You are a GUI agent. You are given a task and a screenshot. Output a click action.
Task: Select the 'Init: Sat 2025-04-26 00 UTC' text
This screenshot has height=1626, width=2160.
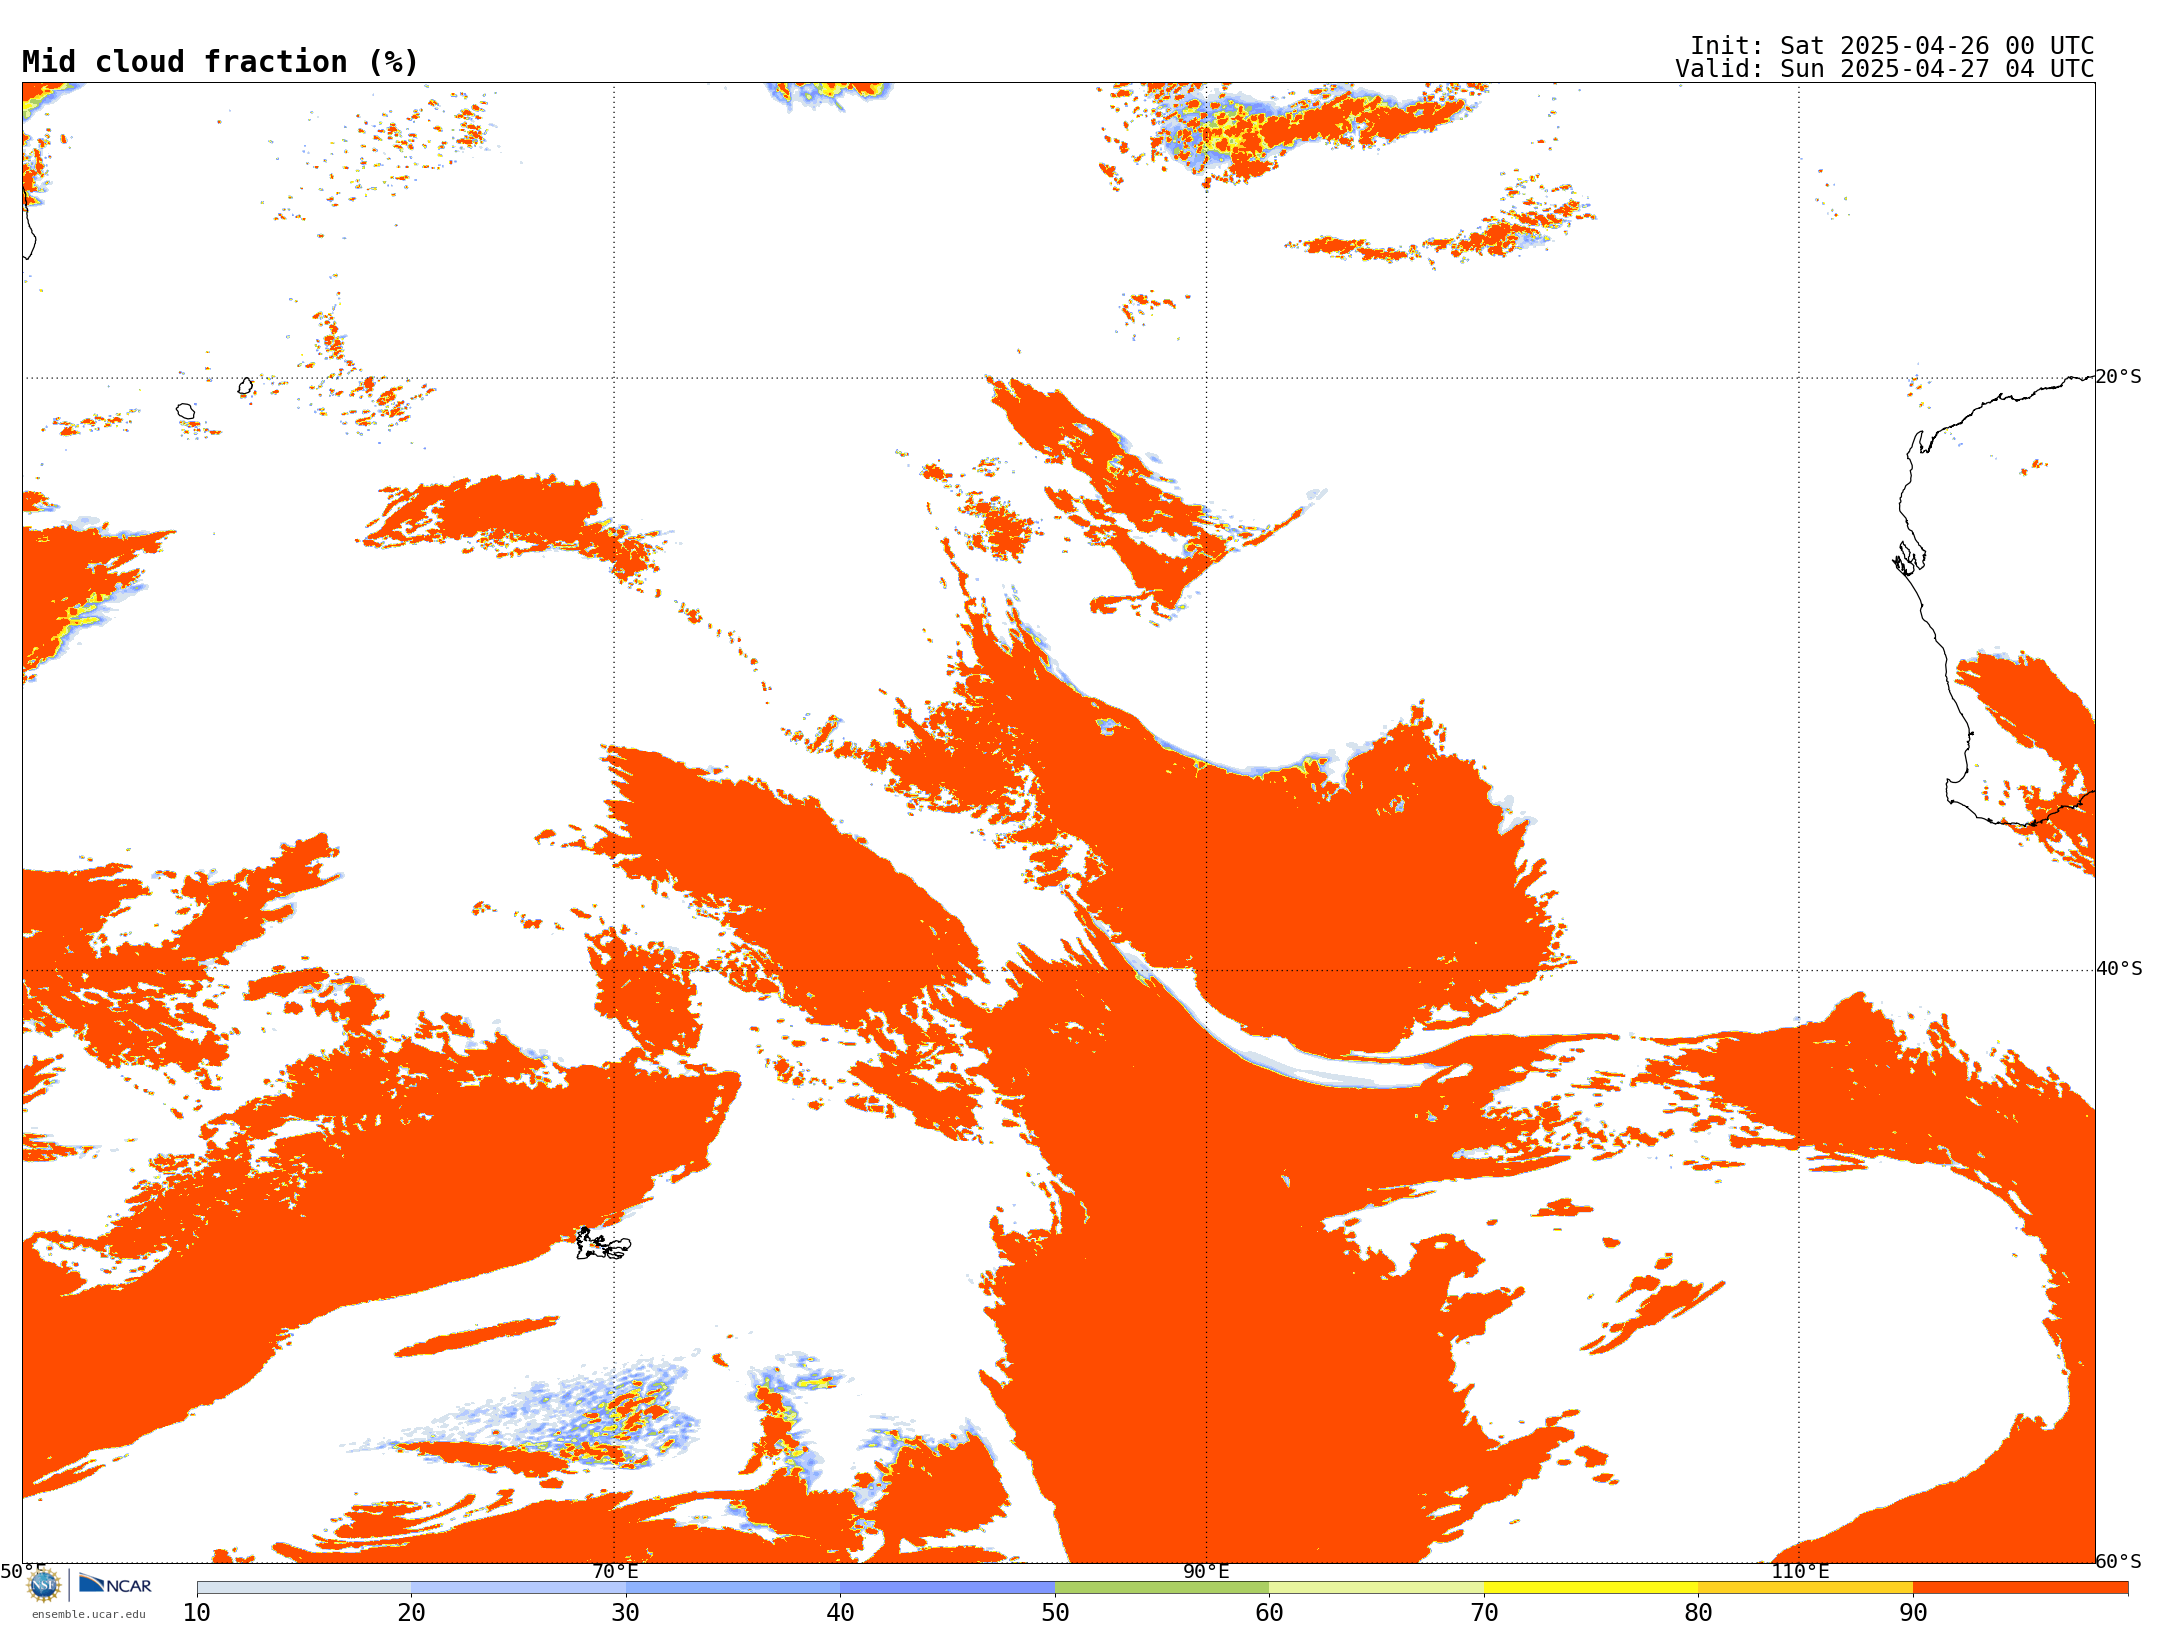tap(1892, 46)
